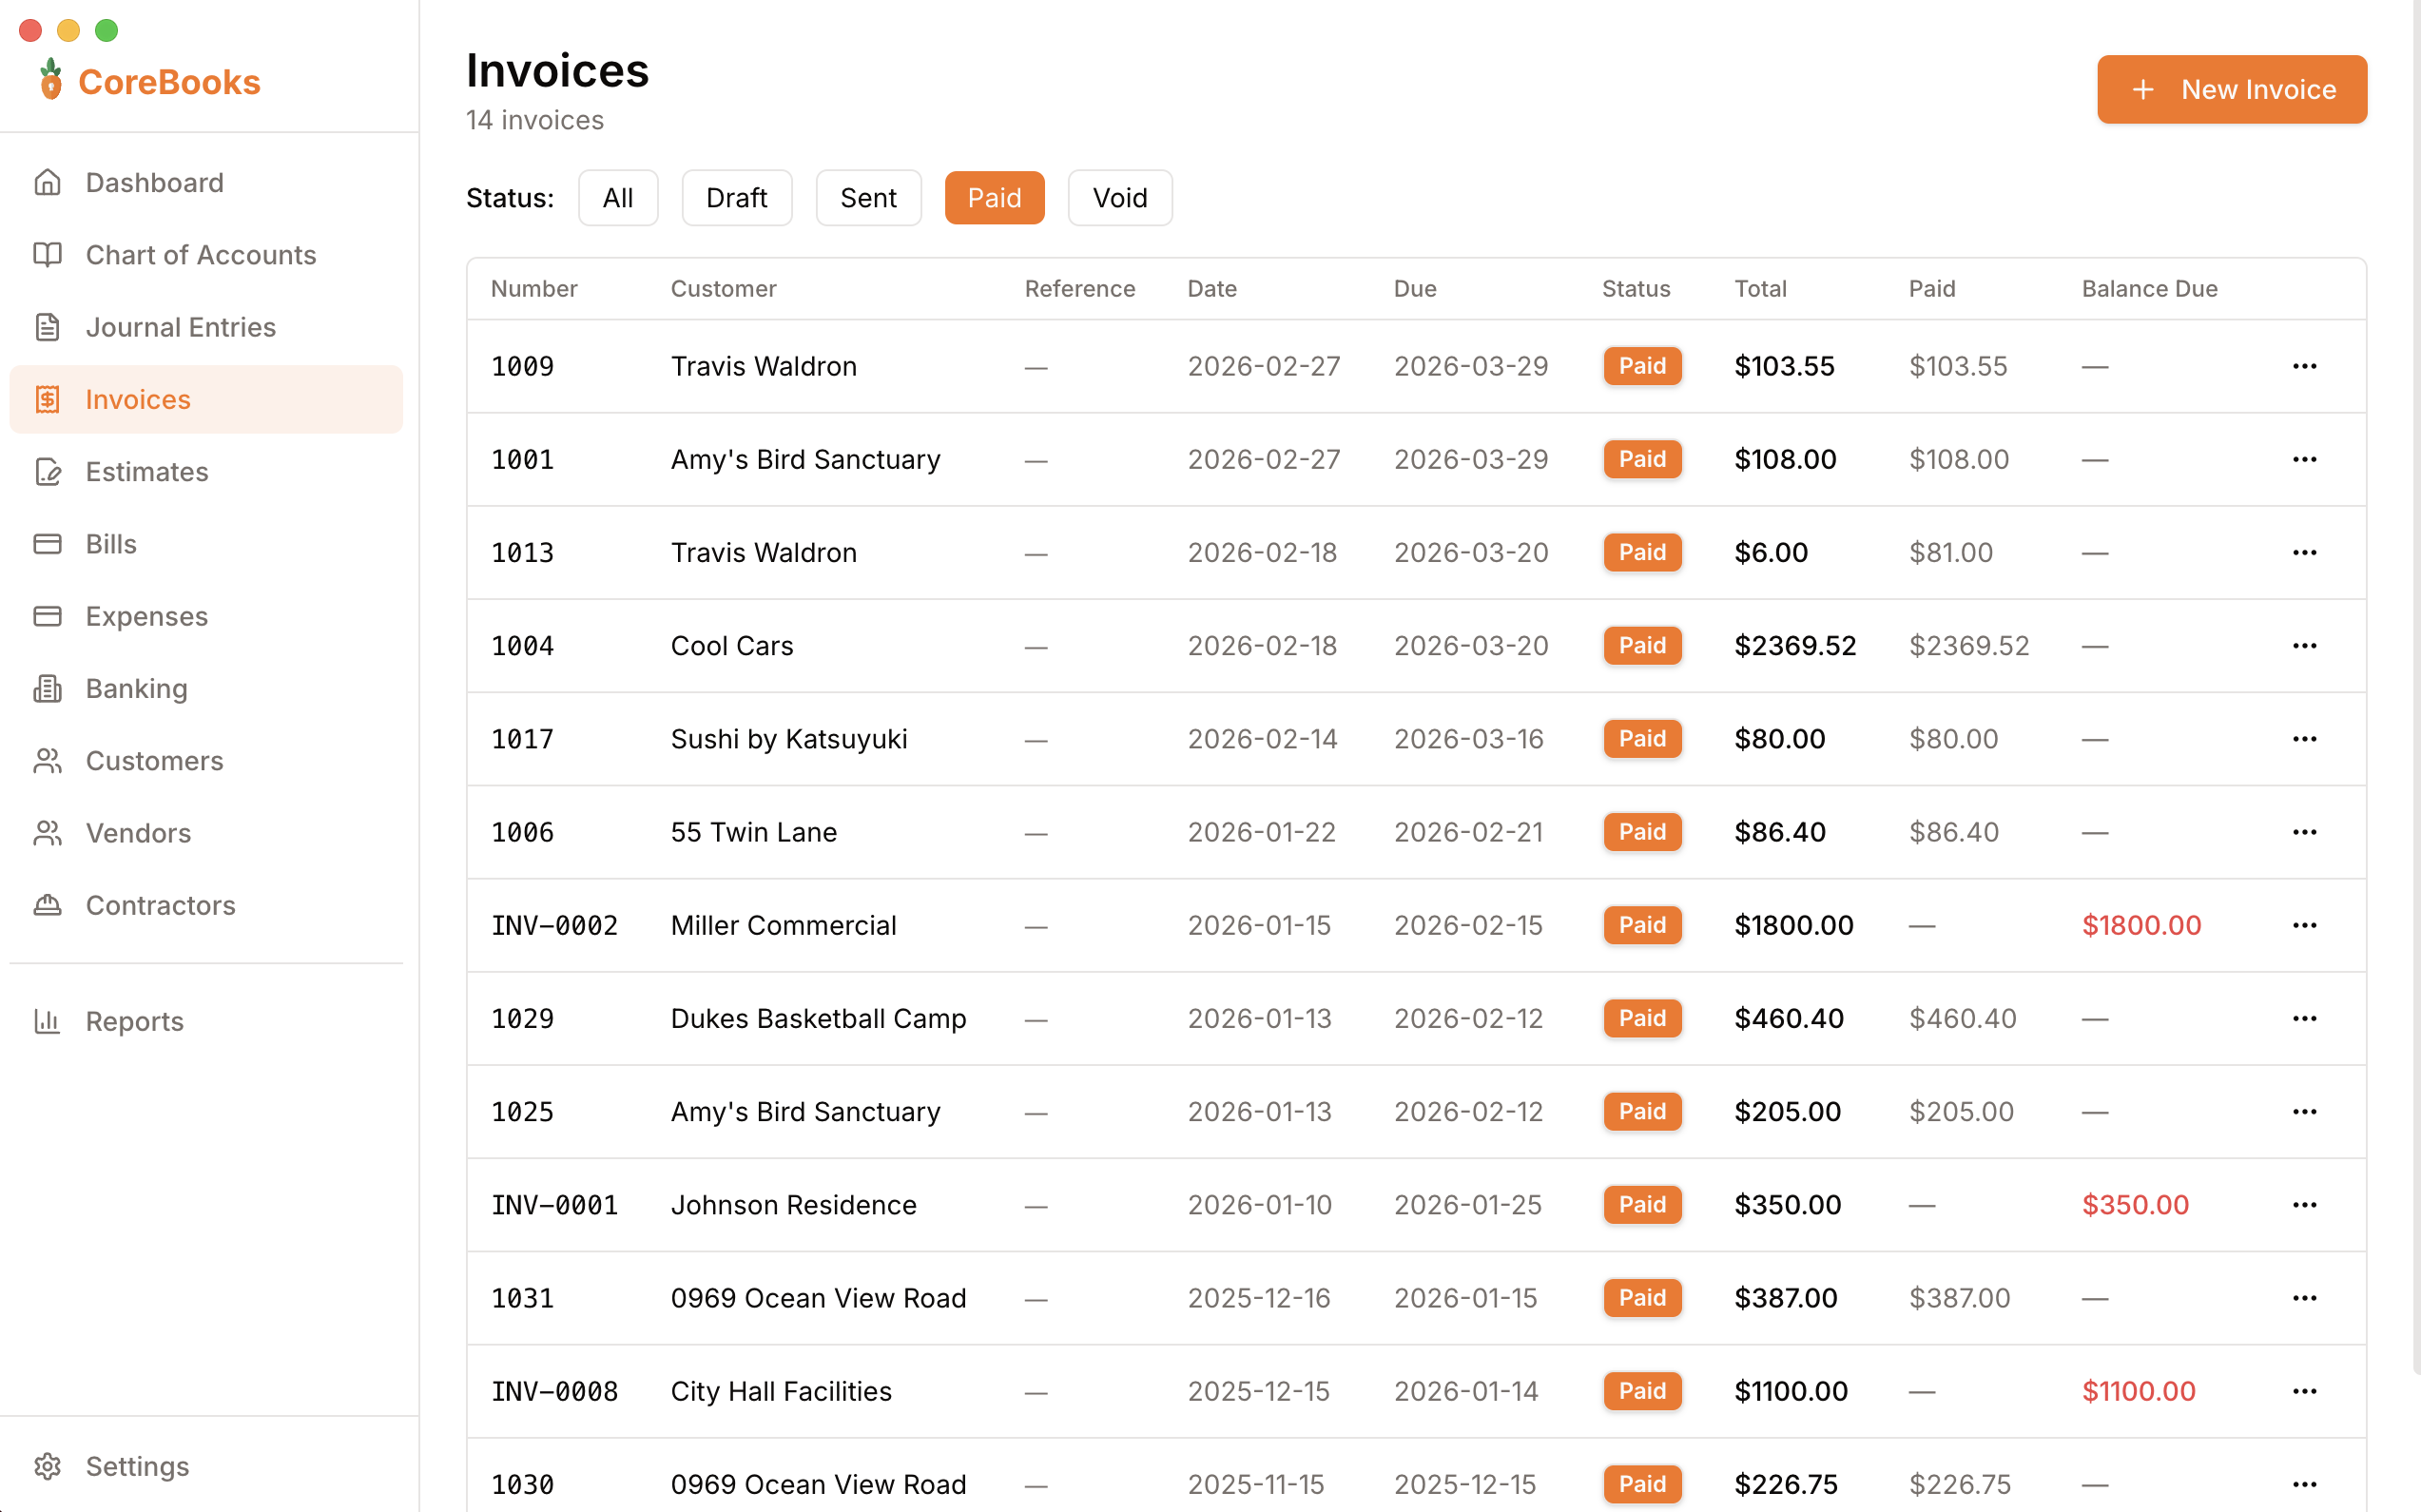Open actions menu for invoice 1009
This screenshot has height=1512, width=2421.
2305,366
